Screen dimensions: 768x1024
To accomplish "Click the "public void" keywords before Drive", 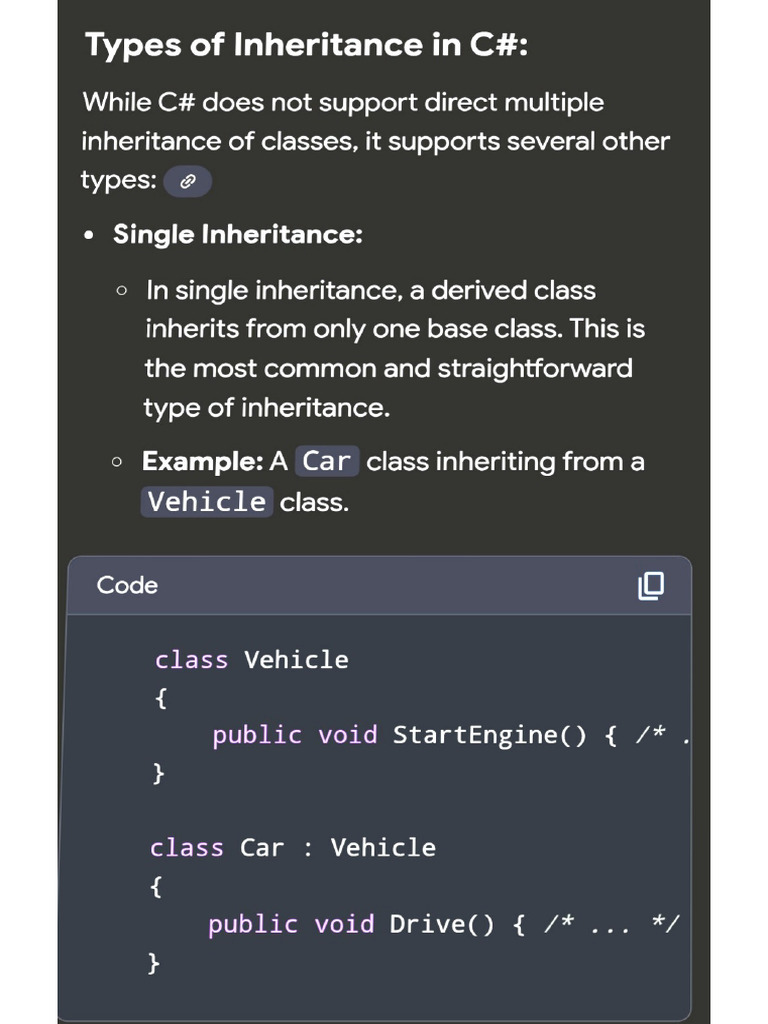I will [x=291, y=924].
